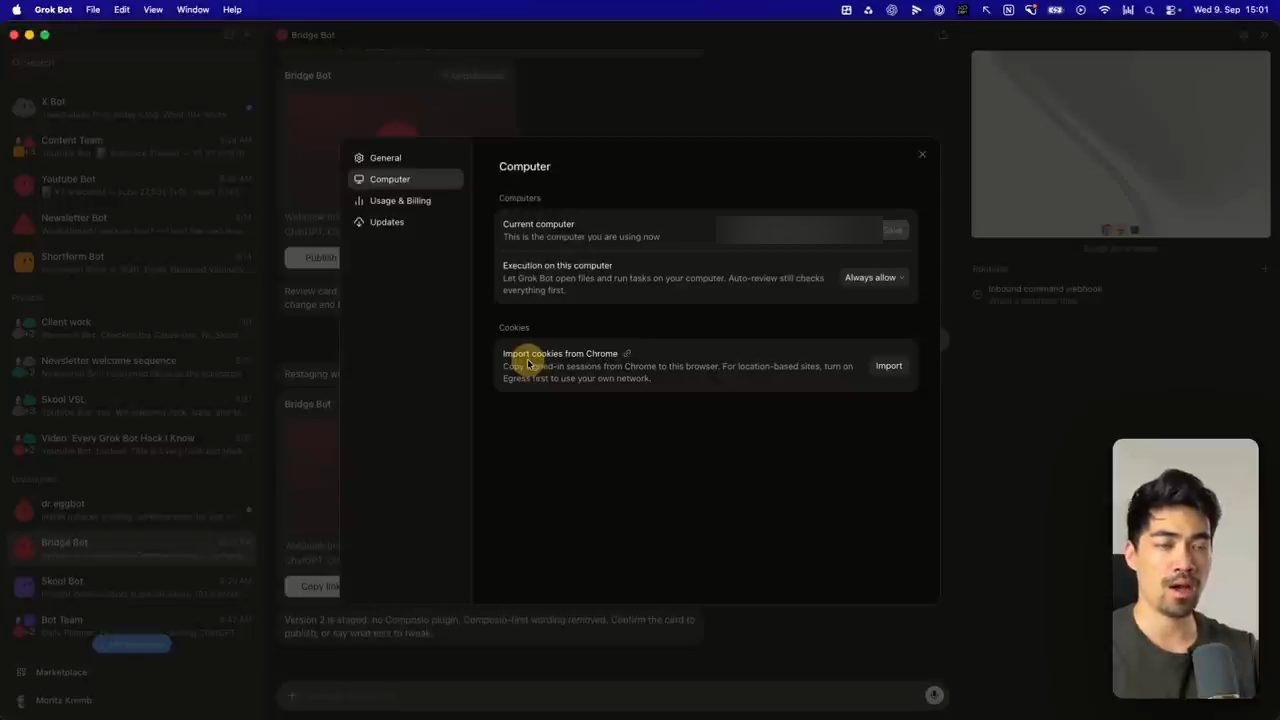Open Control Center in the menu bar

click(x=1172, y=9)
